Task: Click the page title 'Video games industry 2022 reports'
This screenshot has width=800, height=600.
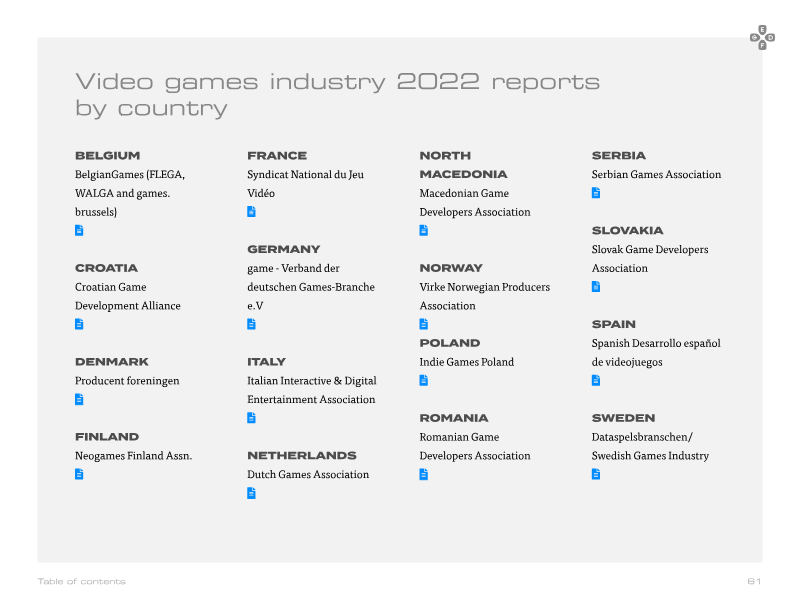Action: 338,82
